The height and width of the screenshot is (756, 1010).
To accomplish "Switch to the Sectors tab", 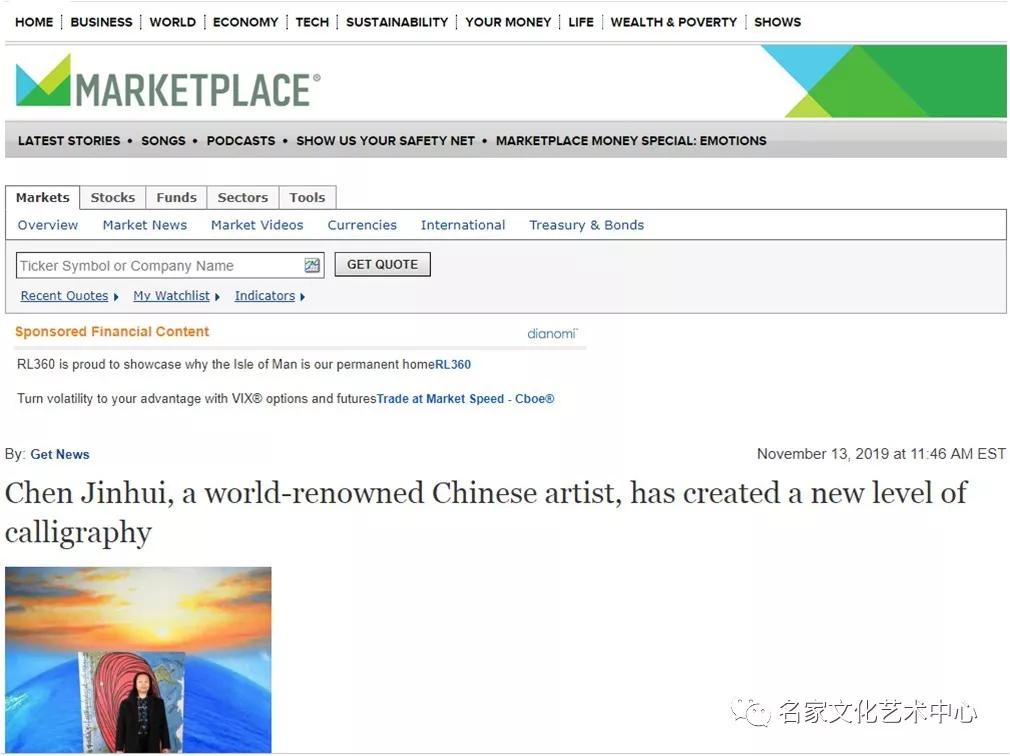I will (x=243, y=198).
